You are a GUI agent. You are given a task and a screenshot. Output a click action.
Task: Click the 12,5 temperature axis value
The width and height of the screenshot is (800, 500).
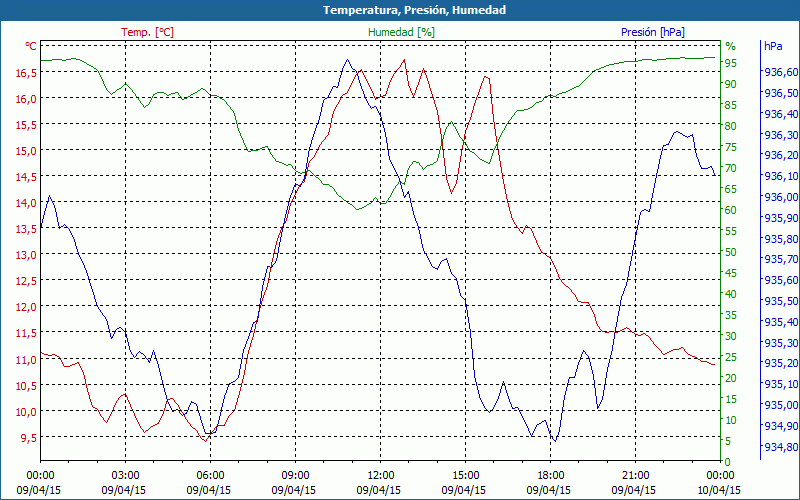coord(26,281)
